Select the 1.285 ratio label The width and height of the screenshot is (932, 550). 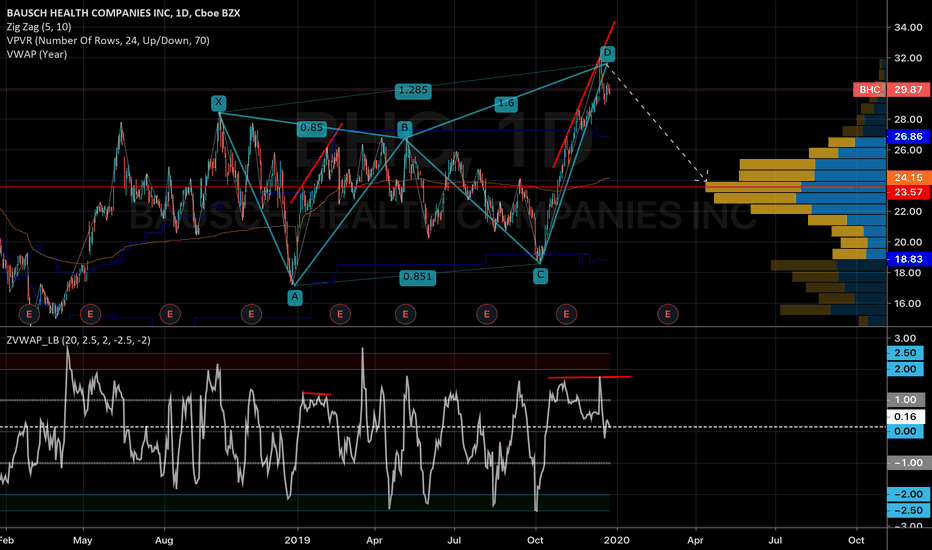pos(413,90)
